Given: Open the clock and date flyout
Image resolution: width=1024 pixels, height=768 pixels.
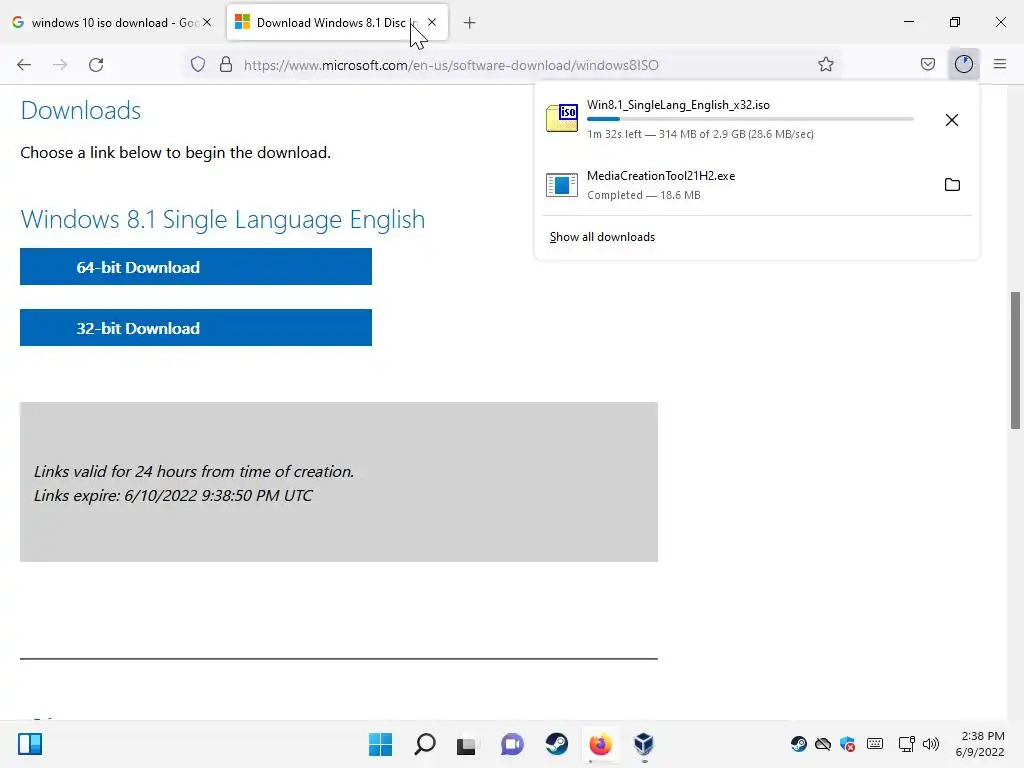Looking at the screenshot, I should [x=980, y=744].
